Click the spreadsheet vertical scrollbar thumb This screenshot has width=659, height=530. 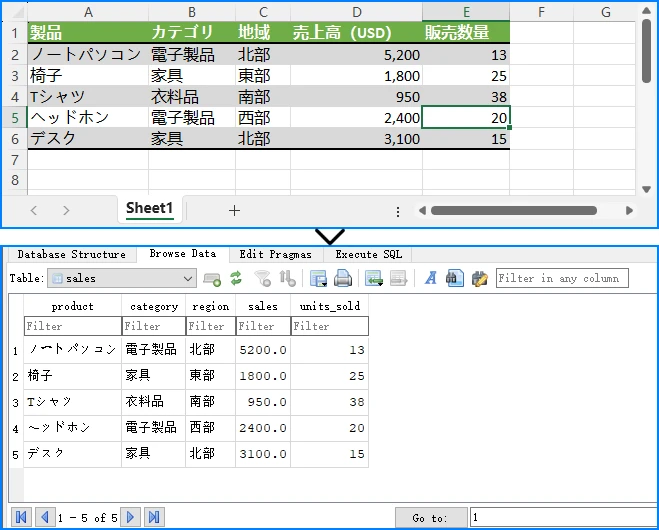646,51
